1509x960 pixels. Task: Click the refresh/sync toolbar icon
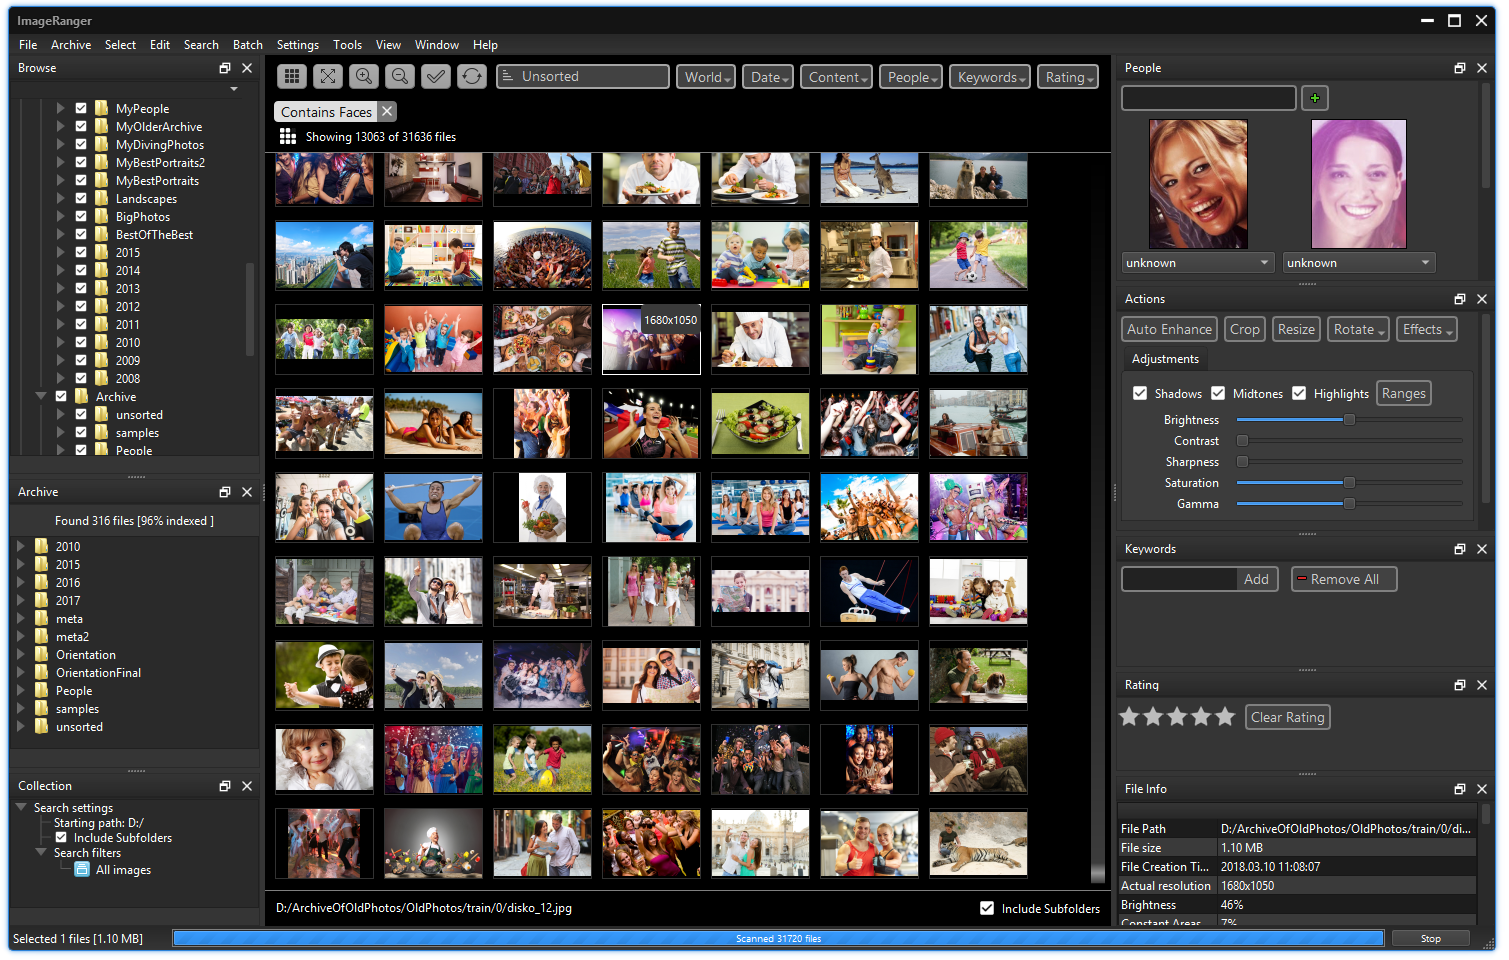471,76
